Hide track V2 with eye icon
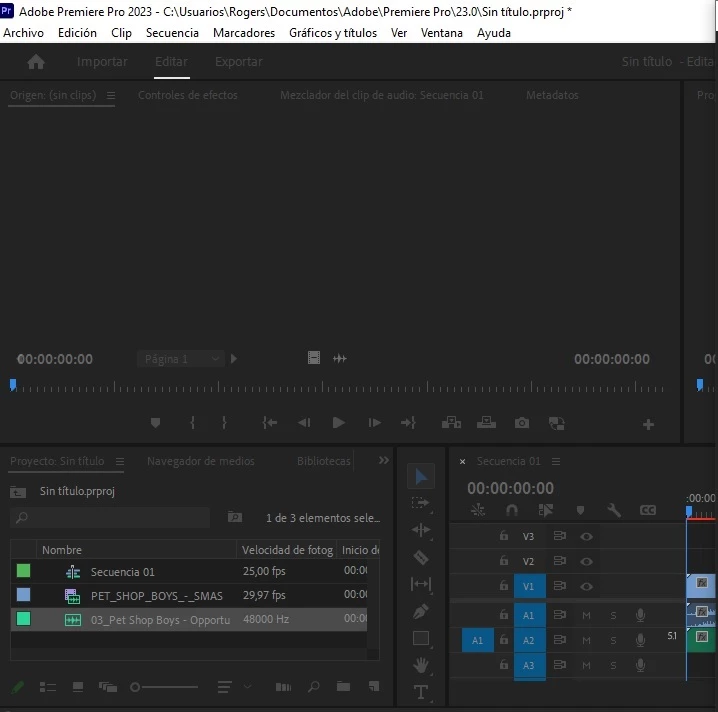The height and width of the screenshot is (712, 718). (586, 561)
